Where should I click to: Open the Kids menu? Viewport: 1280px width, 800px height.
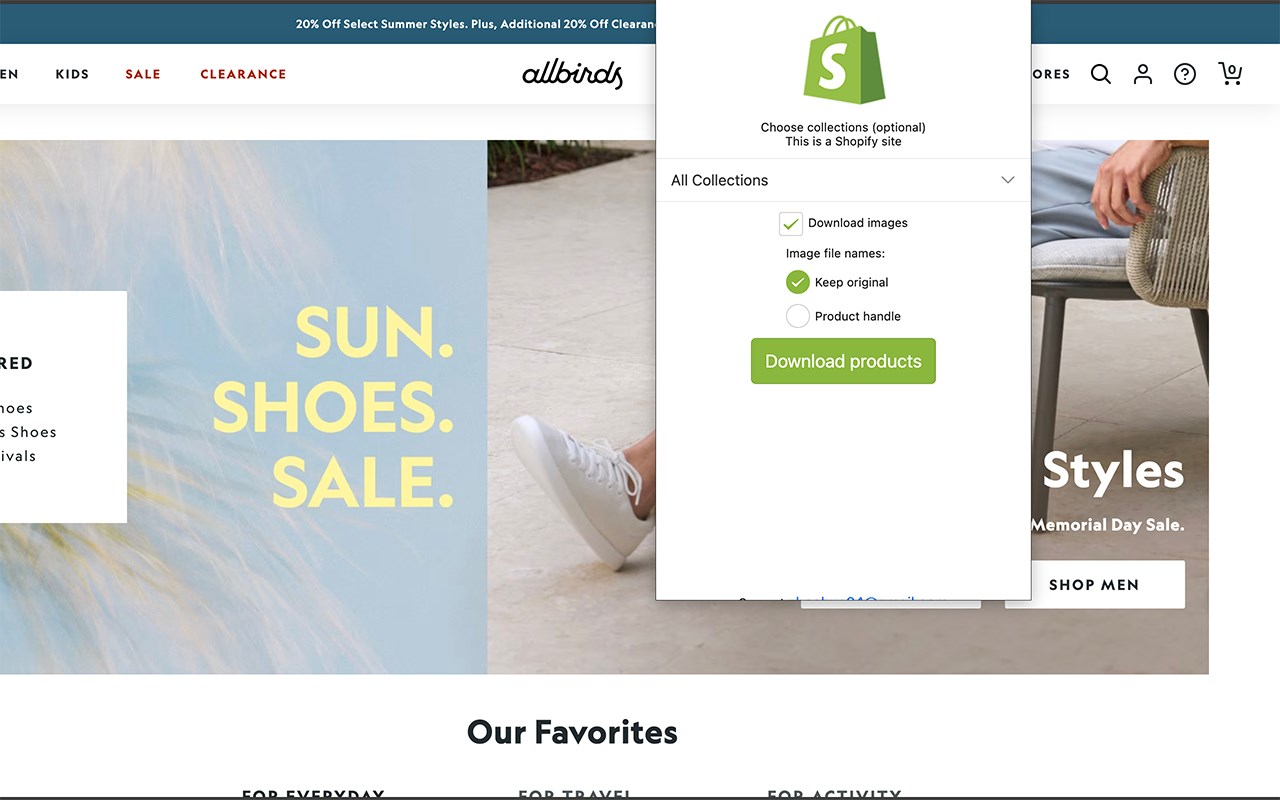tap(72, 74)
